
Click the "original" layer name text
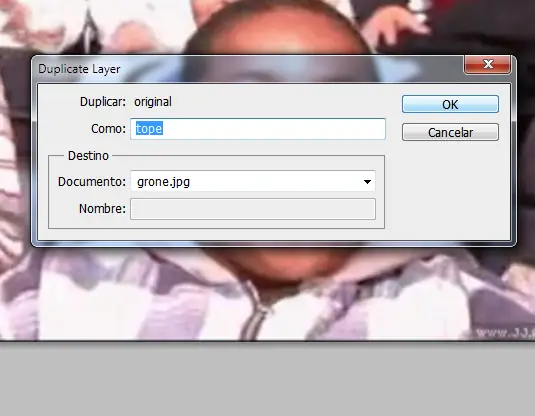point(153,102)
